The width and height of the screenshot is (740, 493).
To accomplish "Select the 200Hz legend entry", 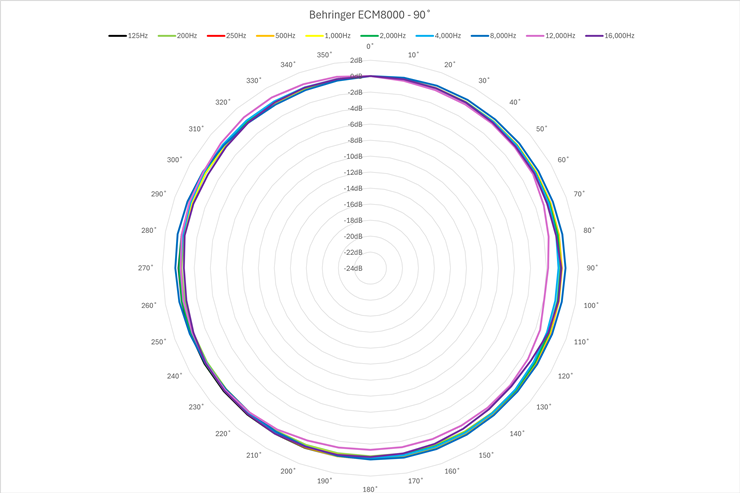I will pos(177,35).
